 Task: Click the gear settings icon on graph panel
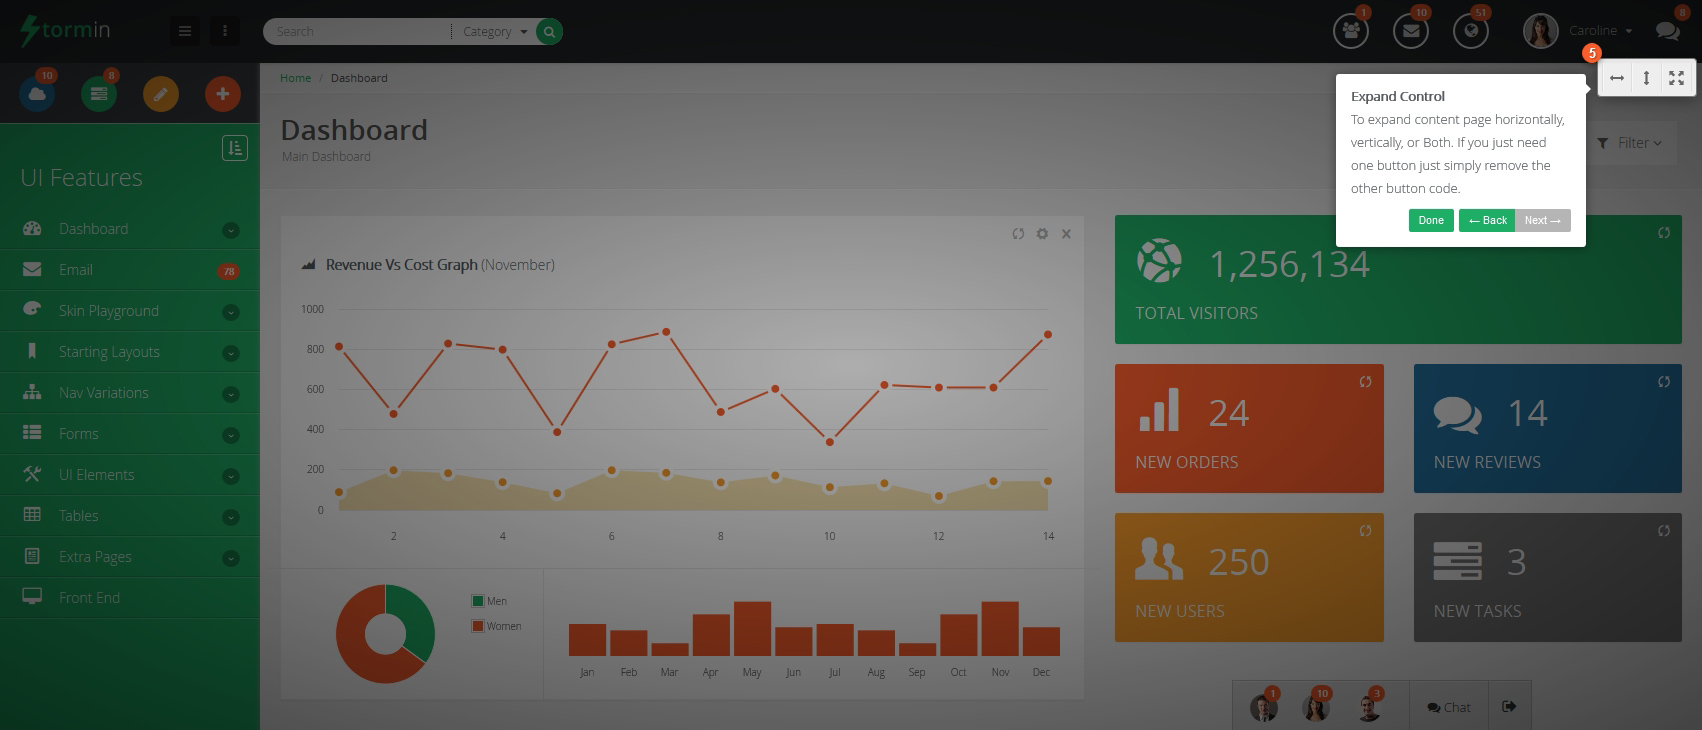[1042, 234]
